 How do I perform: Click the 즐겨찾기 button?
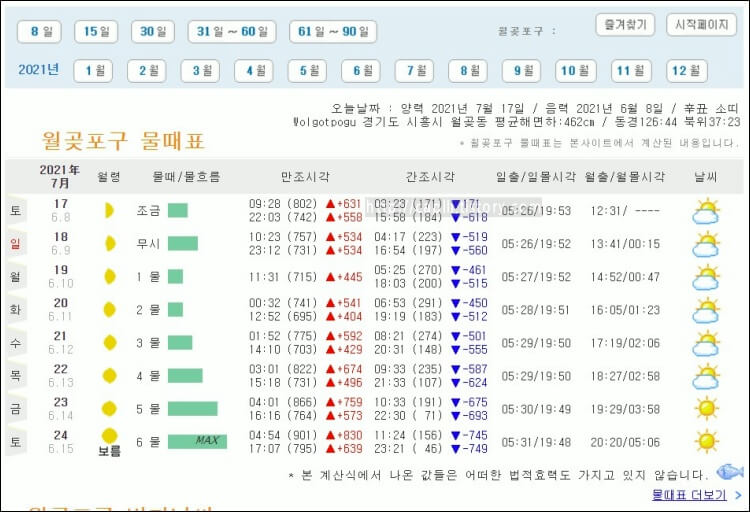click(x=625, y=24)
